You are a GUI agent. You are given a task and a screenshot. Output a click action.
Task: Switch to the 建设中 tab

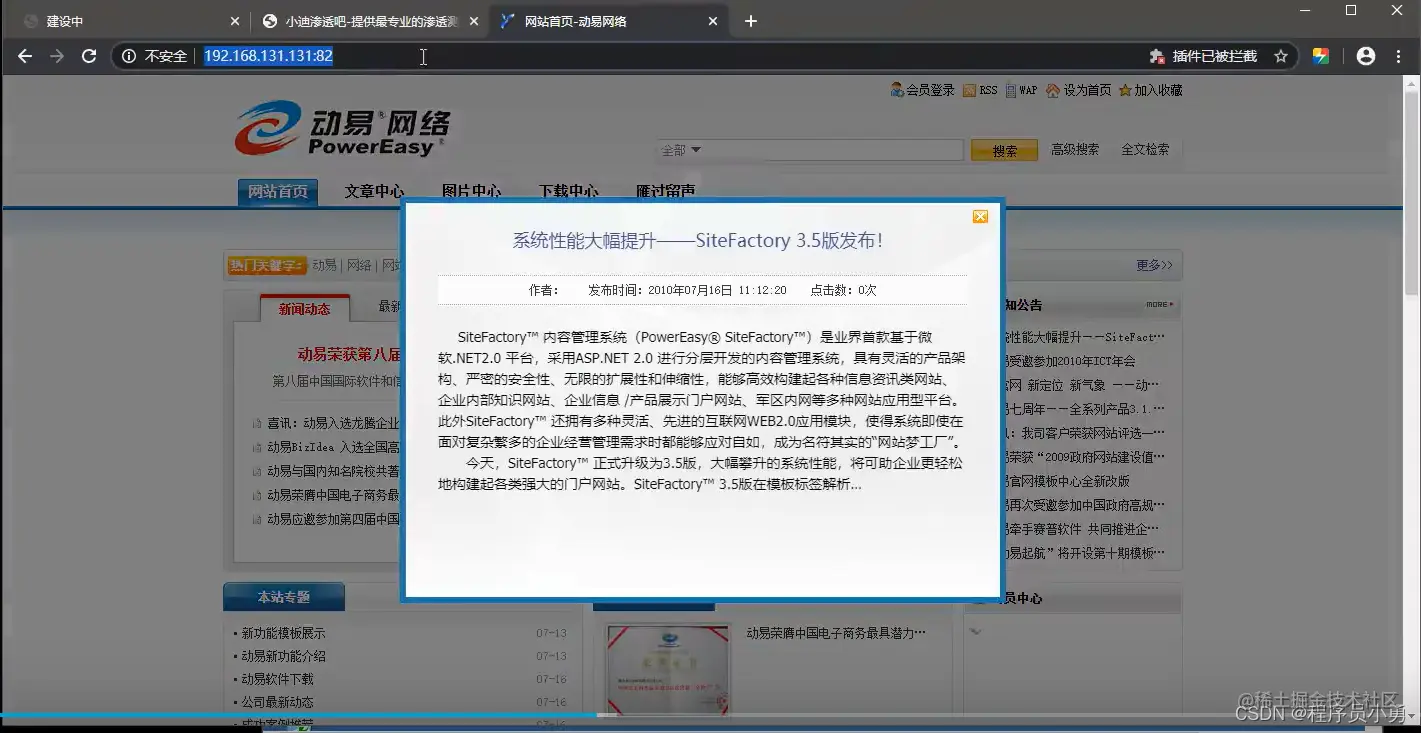click(x=130, y=21)
